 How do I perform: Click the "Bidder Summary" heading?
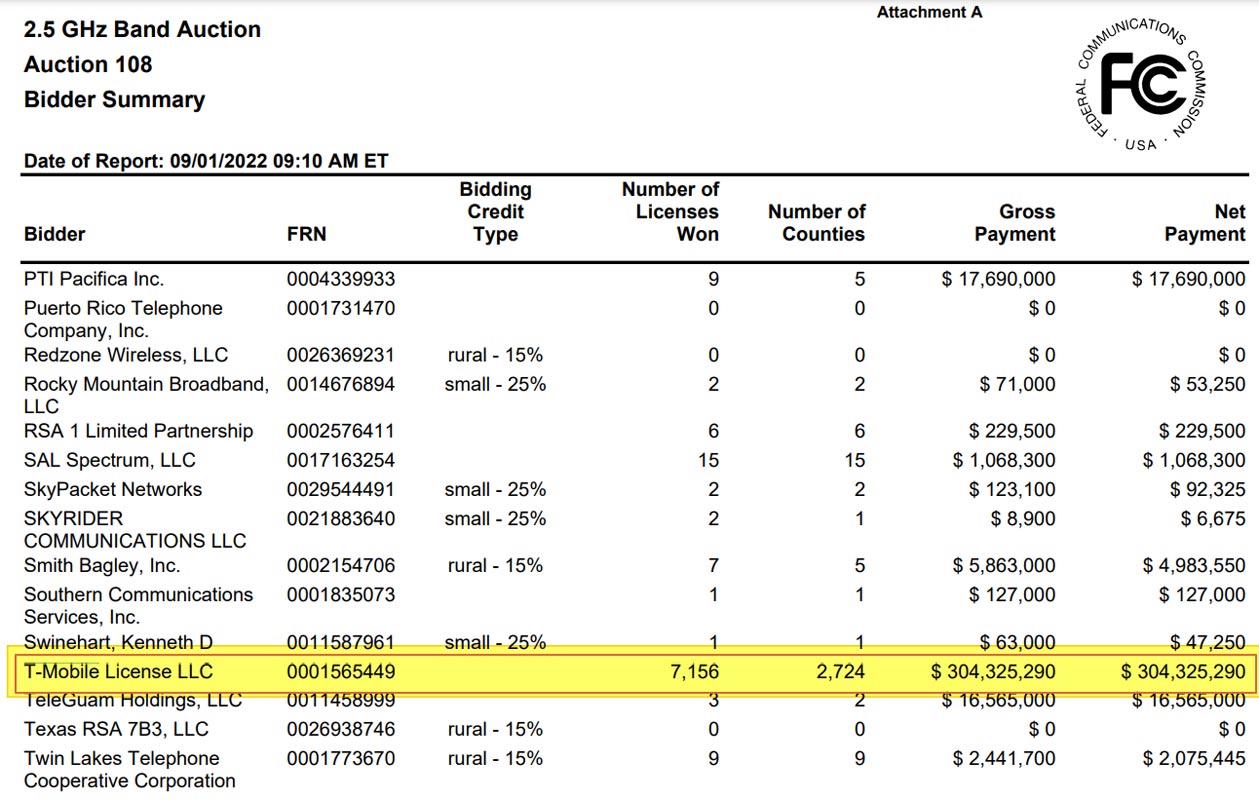pos(114,100)
